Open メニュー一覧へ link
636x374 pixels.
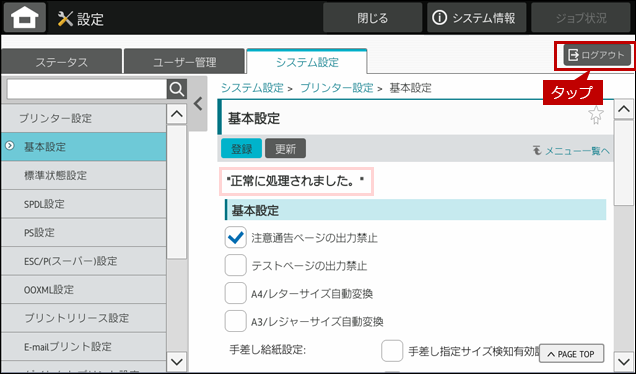pyautogui.click(x=571, y=151)
